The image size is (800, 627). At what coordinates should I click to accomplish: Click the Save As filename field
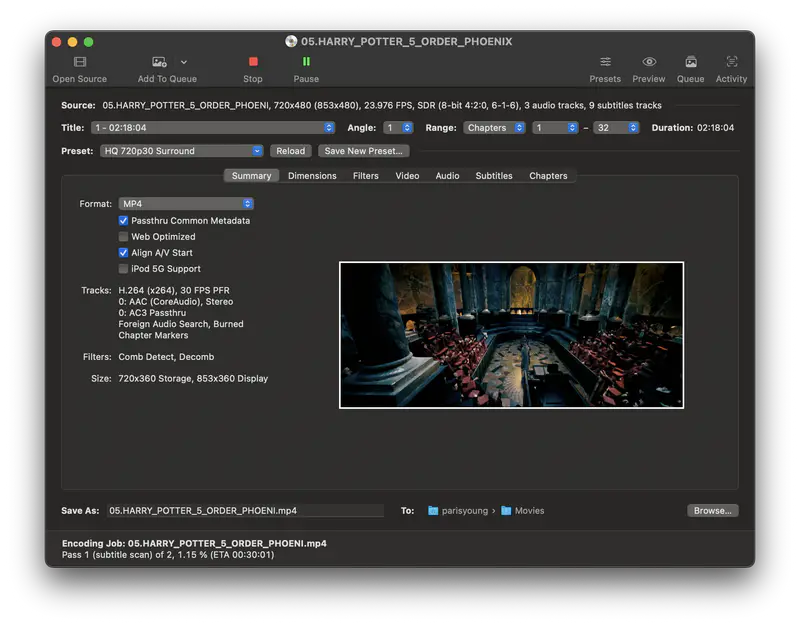point(245,510)
